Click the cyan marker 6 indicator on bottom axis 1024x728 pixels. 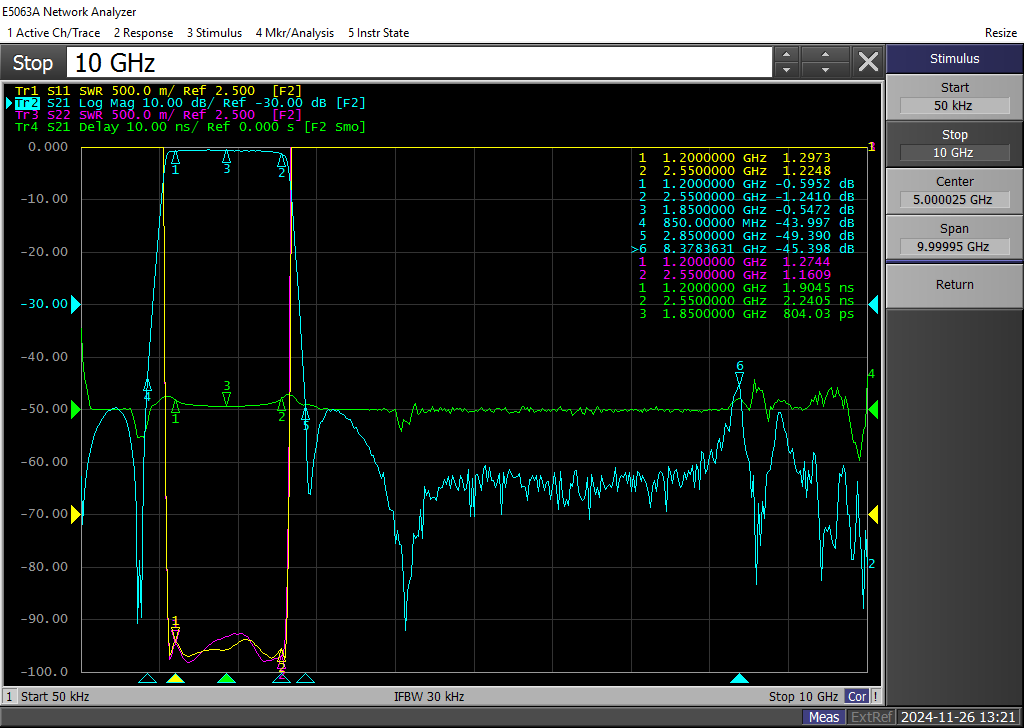click(x=739, y=679)
